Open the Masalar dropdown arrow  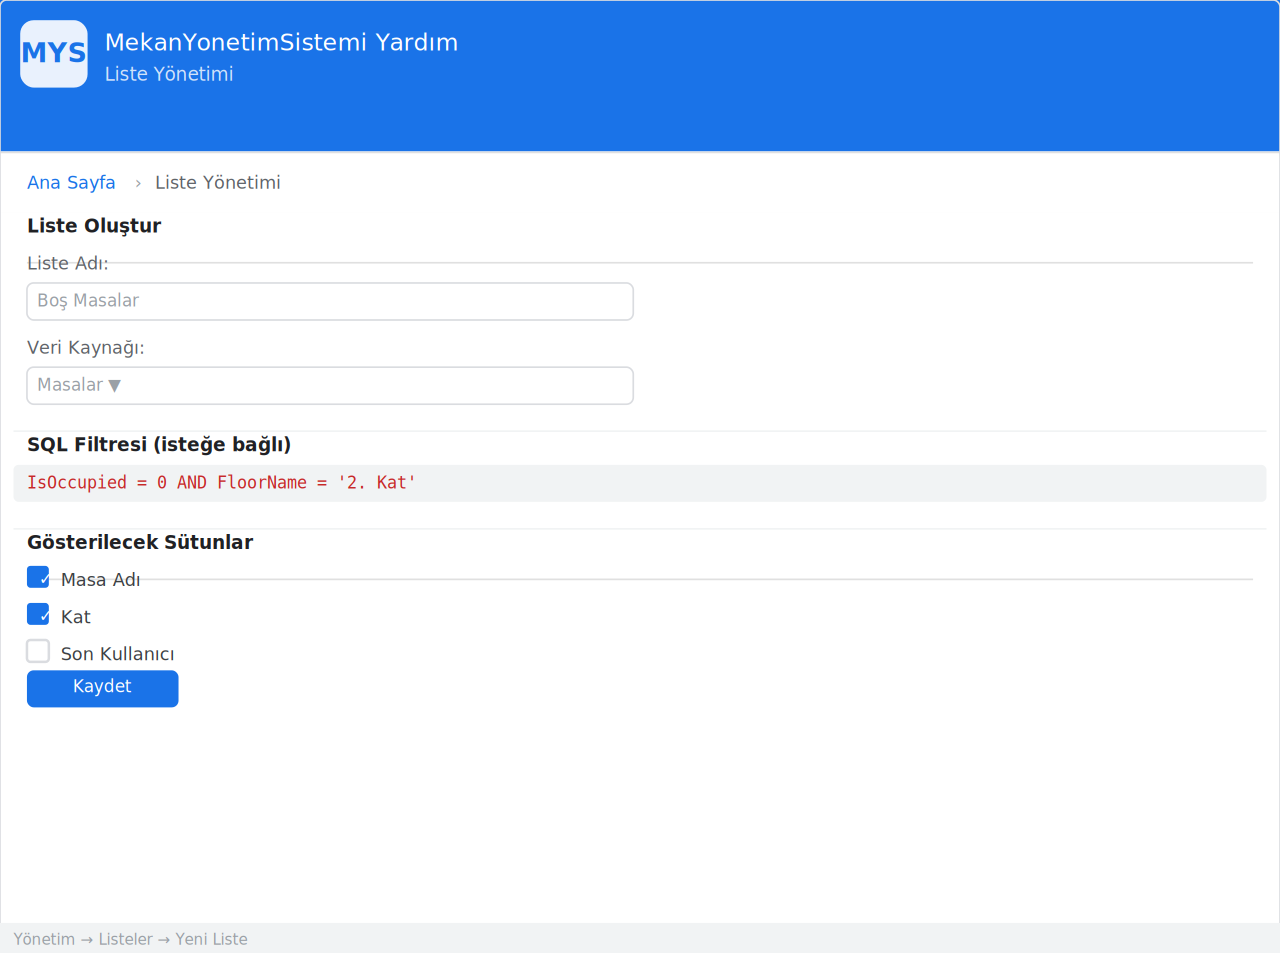[x=114, y=386]
